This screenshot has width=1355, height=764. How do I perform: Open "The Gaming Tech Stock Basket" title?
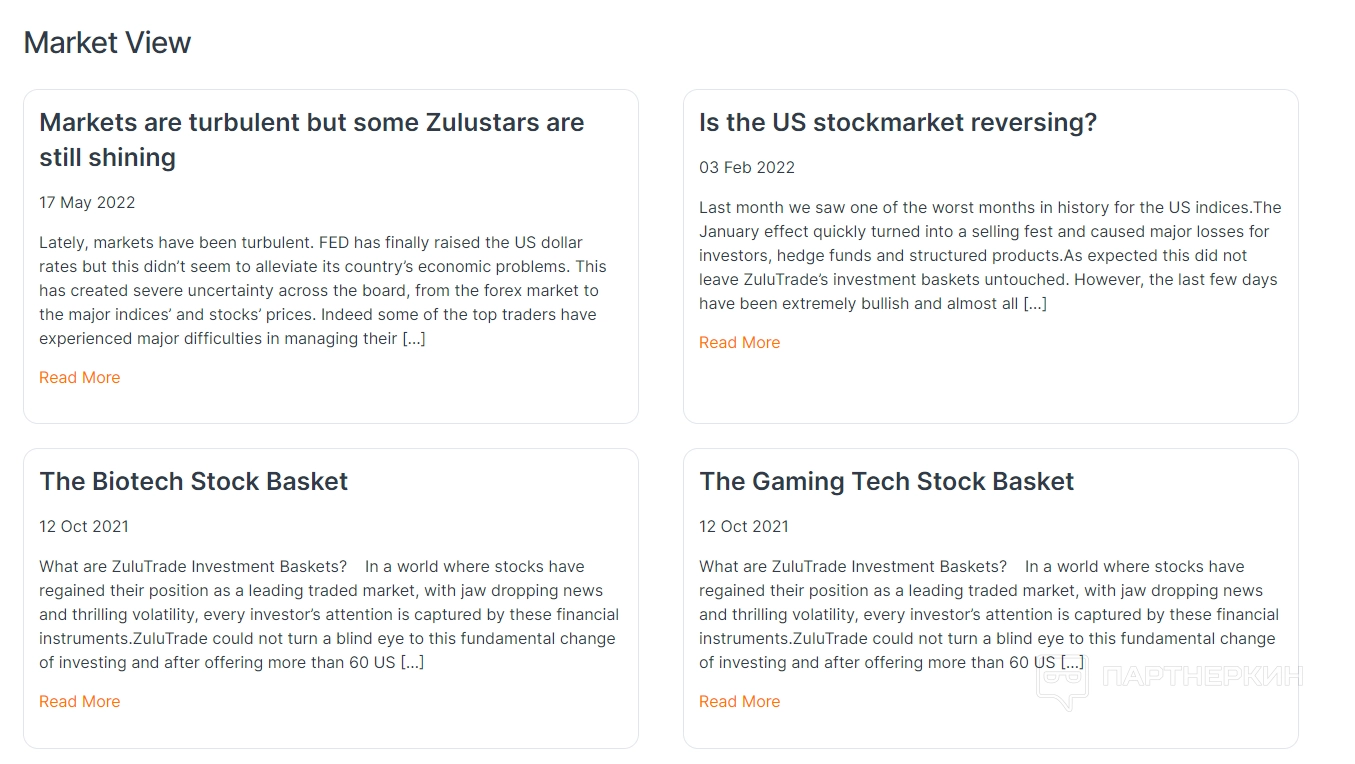[x=886, y=481]
